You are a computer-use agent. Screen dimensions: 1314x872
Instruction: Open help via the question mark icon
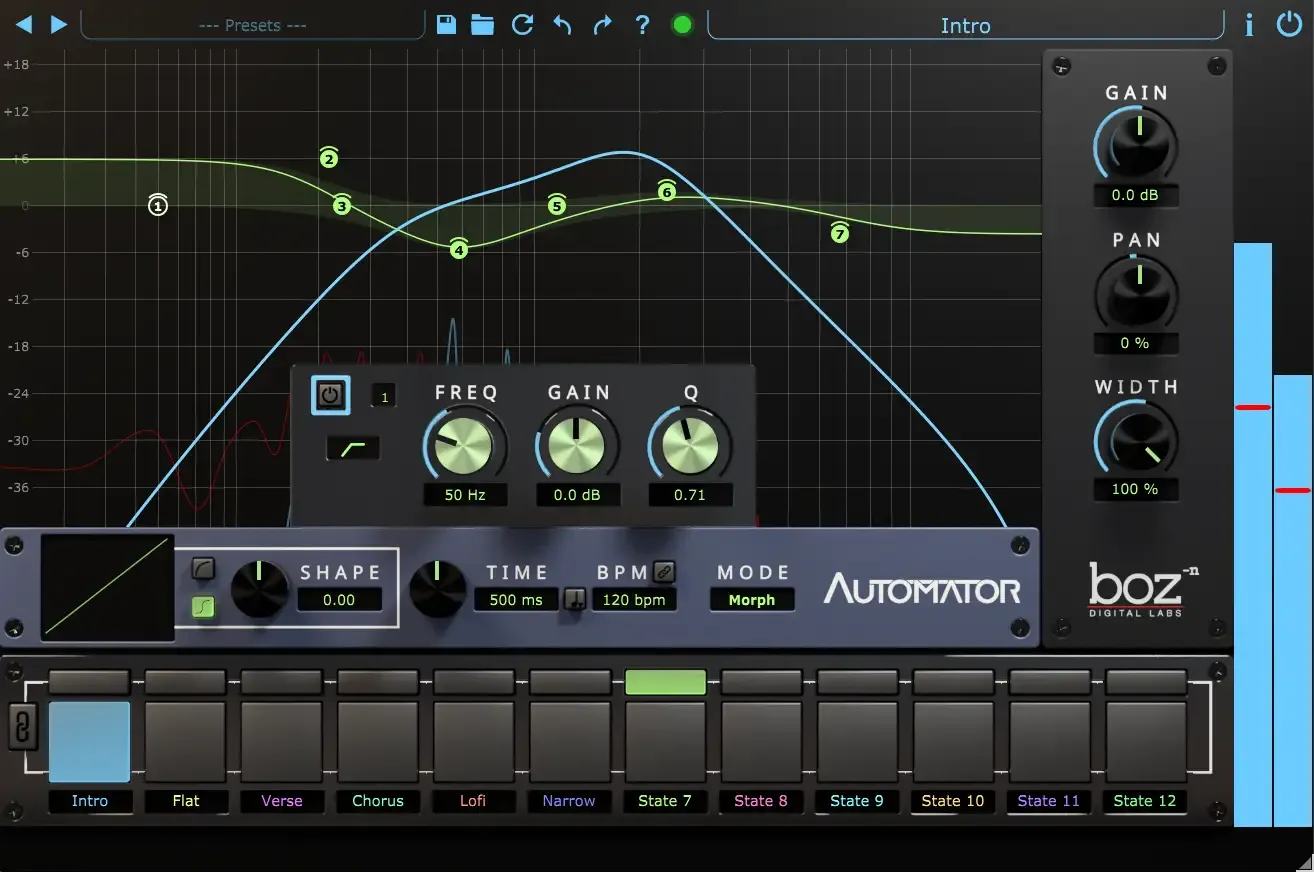[x=643, y=24]
